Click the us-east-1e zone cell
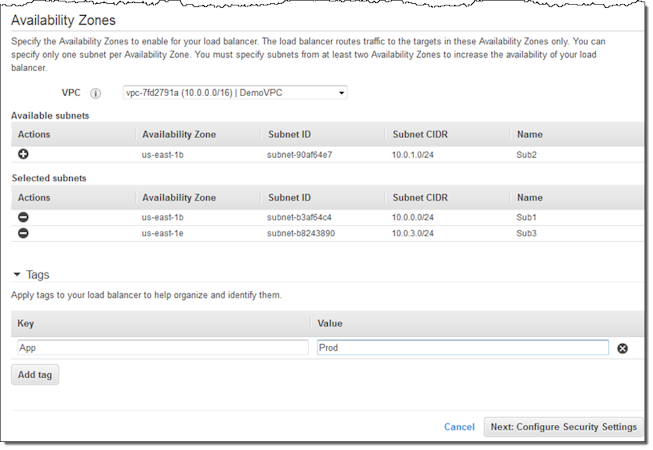This screenshot has width=653, height=450. (x=162, y=233)
